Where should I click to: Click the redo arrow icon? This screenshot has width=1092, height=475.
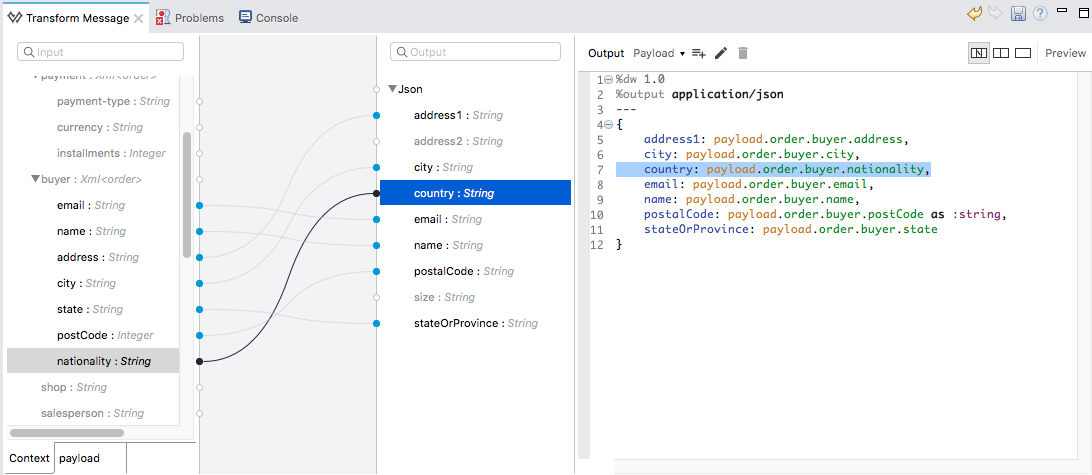pos(996,14)
